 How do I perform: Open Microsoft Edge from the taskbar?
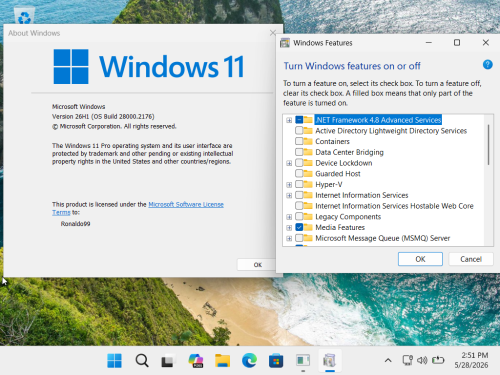(249, 361)
